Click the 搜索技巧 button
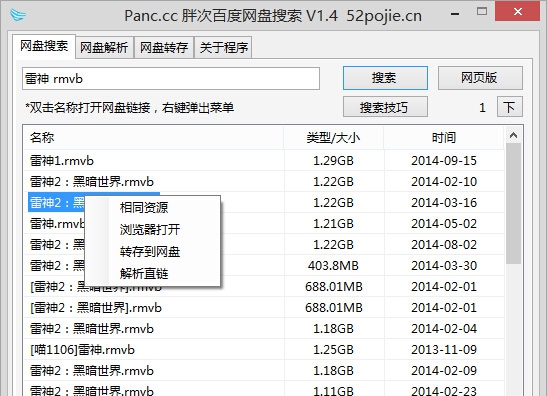 click(x=385, y=107)
